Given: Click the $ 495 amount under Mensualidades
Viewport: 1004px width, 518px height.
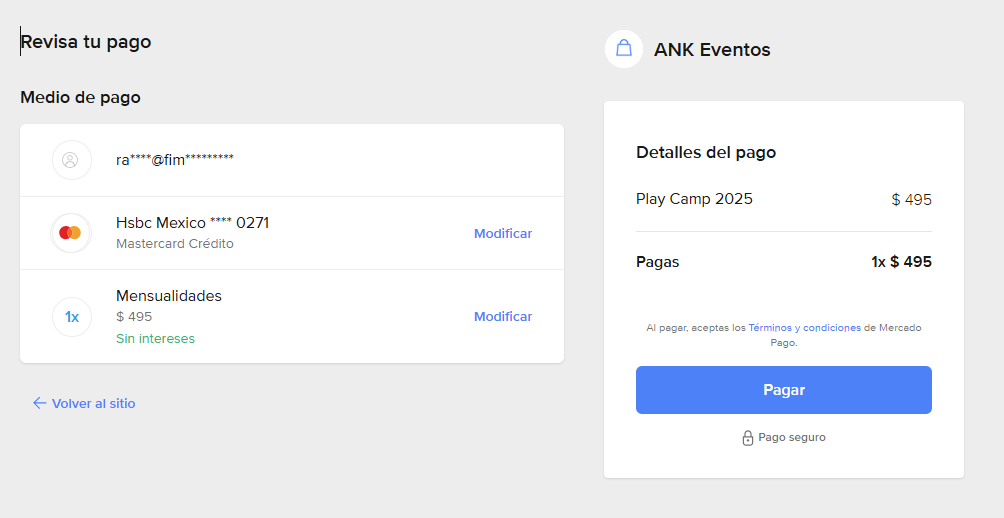Looking at the screenshot, I should 134,317.
